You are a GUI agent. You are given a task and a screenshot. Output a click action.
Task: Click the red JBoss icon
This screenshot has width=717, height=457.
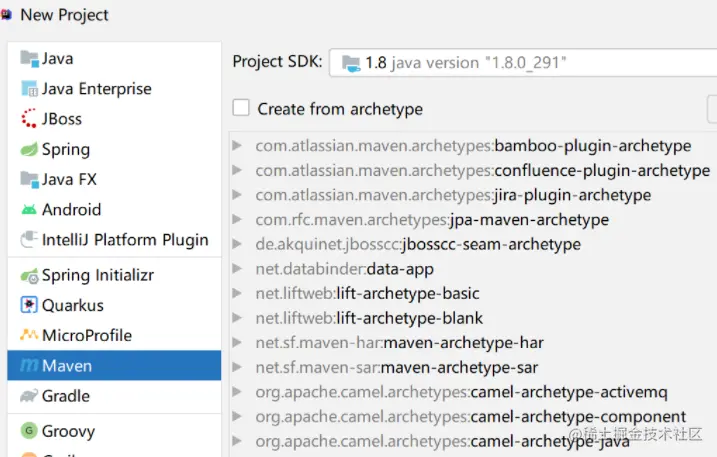(29, 118)
